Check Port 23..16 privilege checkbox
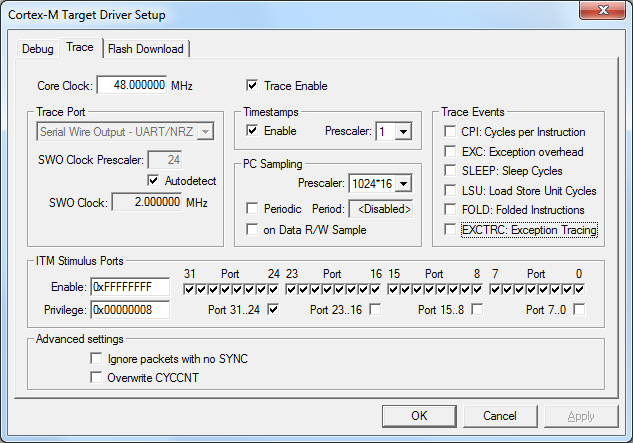This screenshot has width=633, height=443. (x=375, y=310)
